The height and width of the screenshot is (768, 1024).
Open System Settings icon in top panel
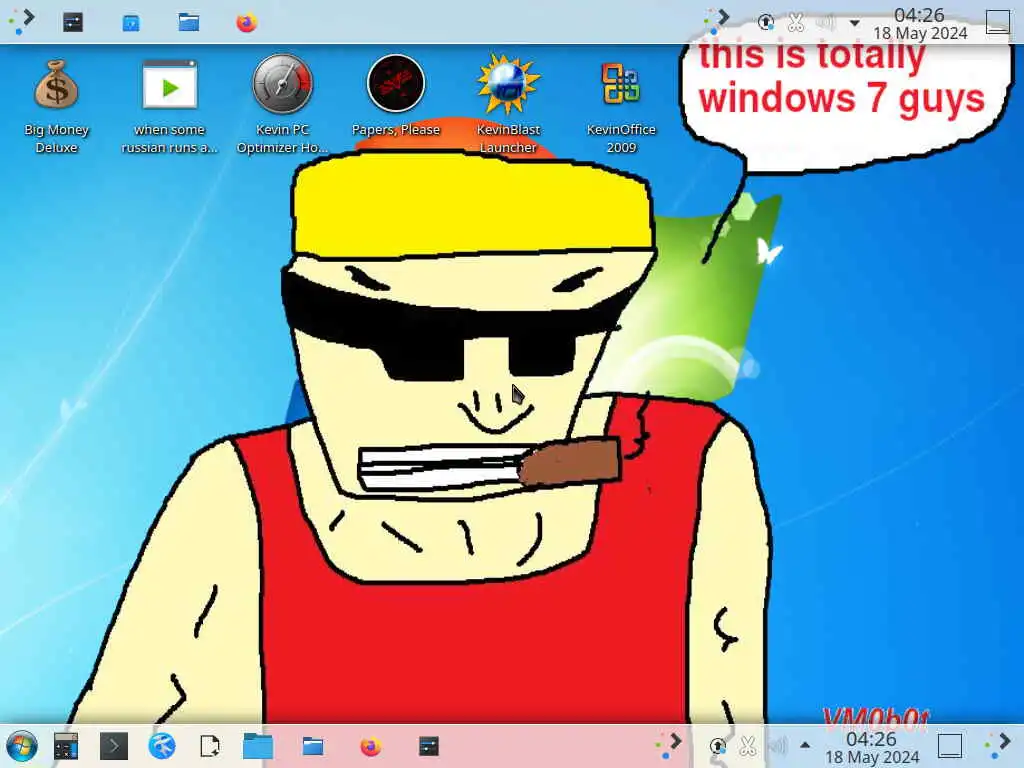point(72,22)
